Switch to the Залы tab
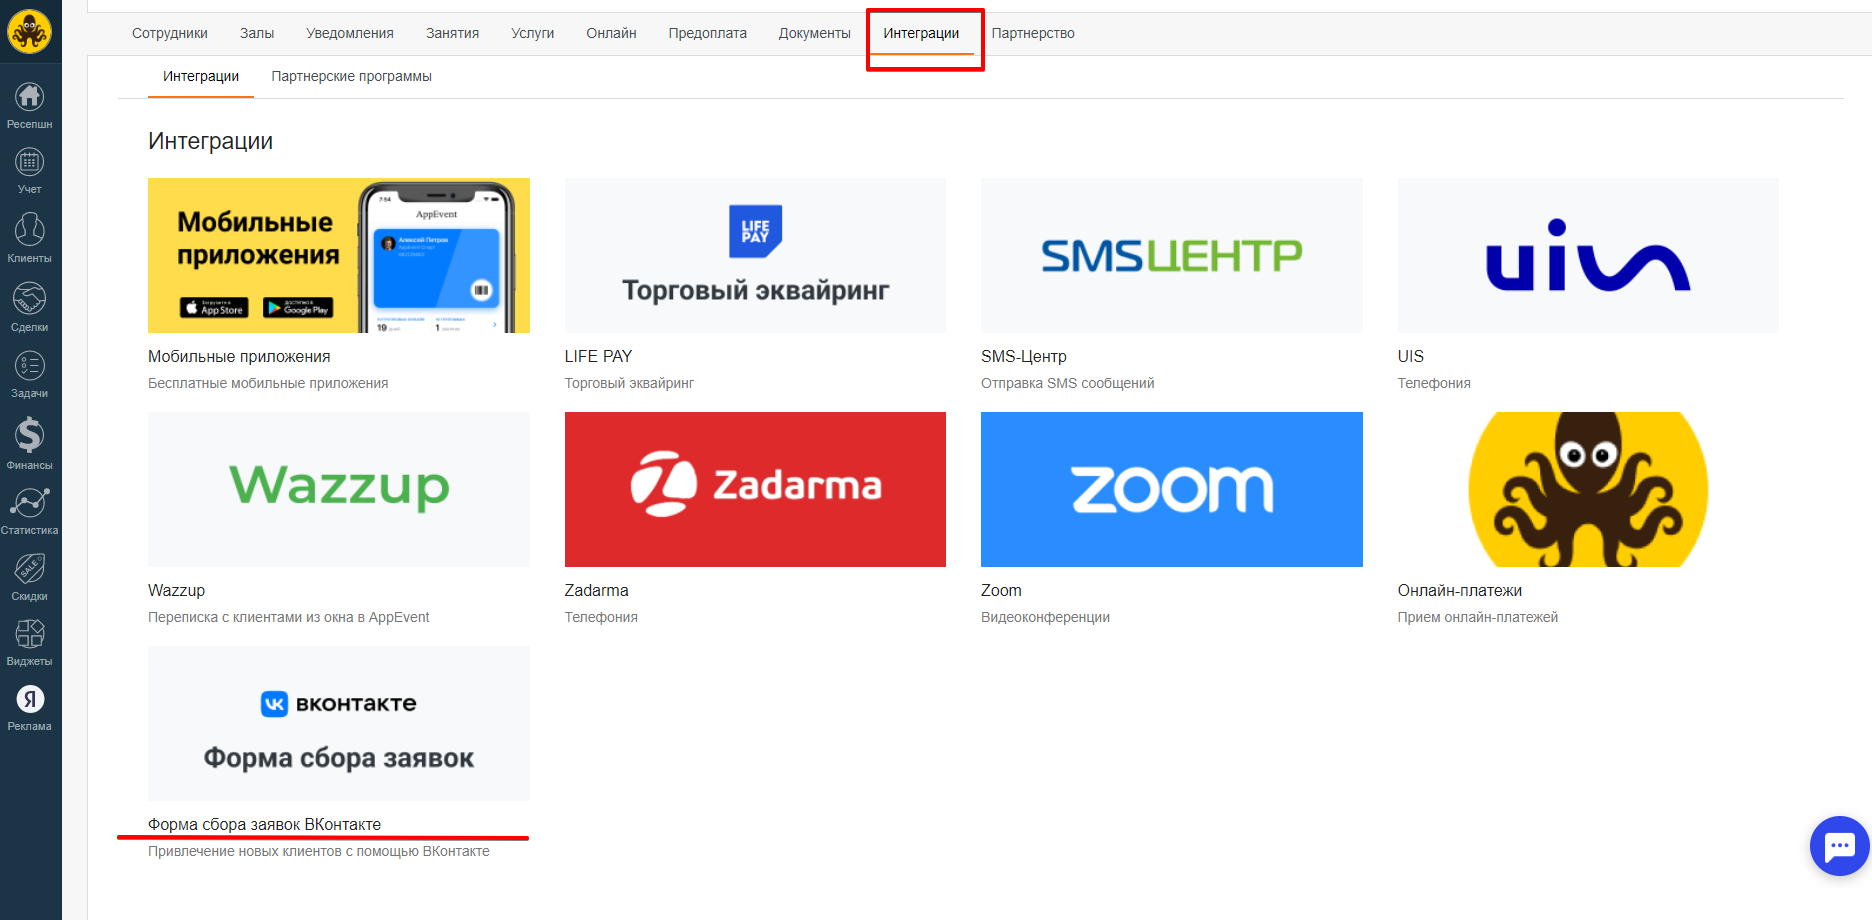This screenshot has height=920, width=1872. (257, 33)
